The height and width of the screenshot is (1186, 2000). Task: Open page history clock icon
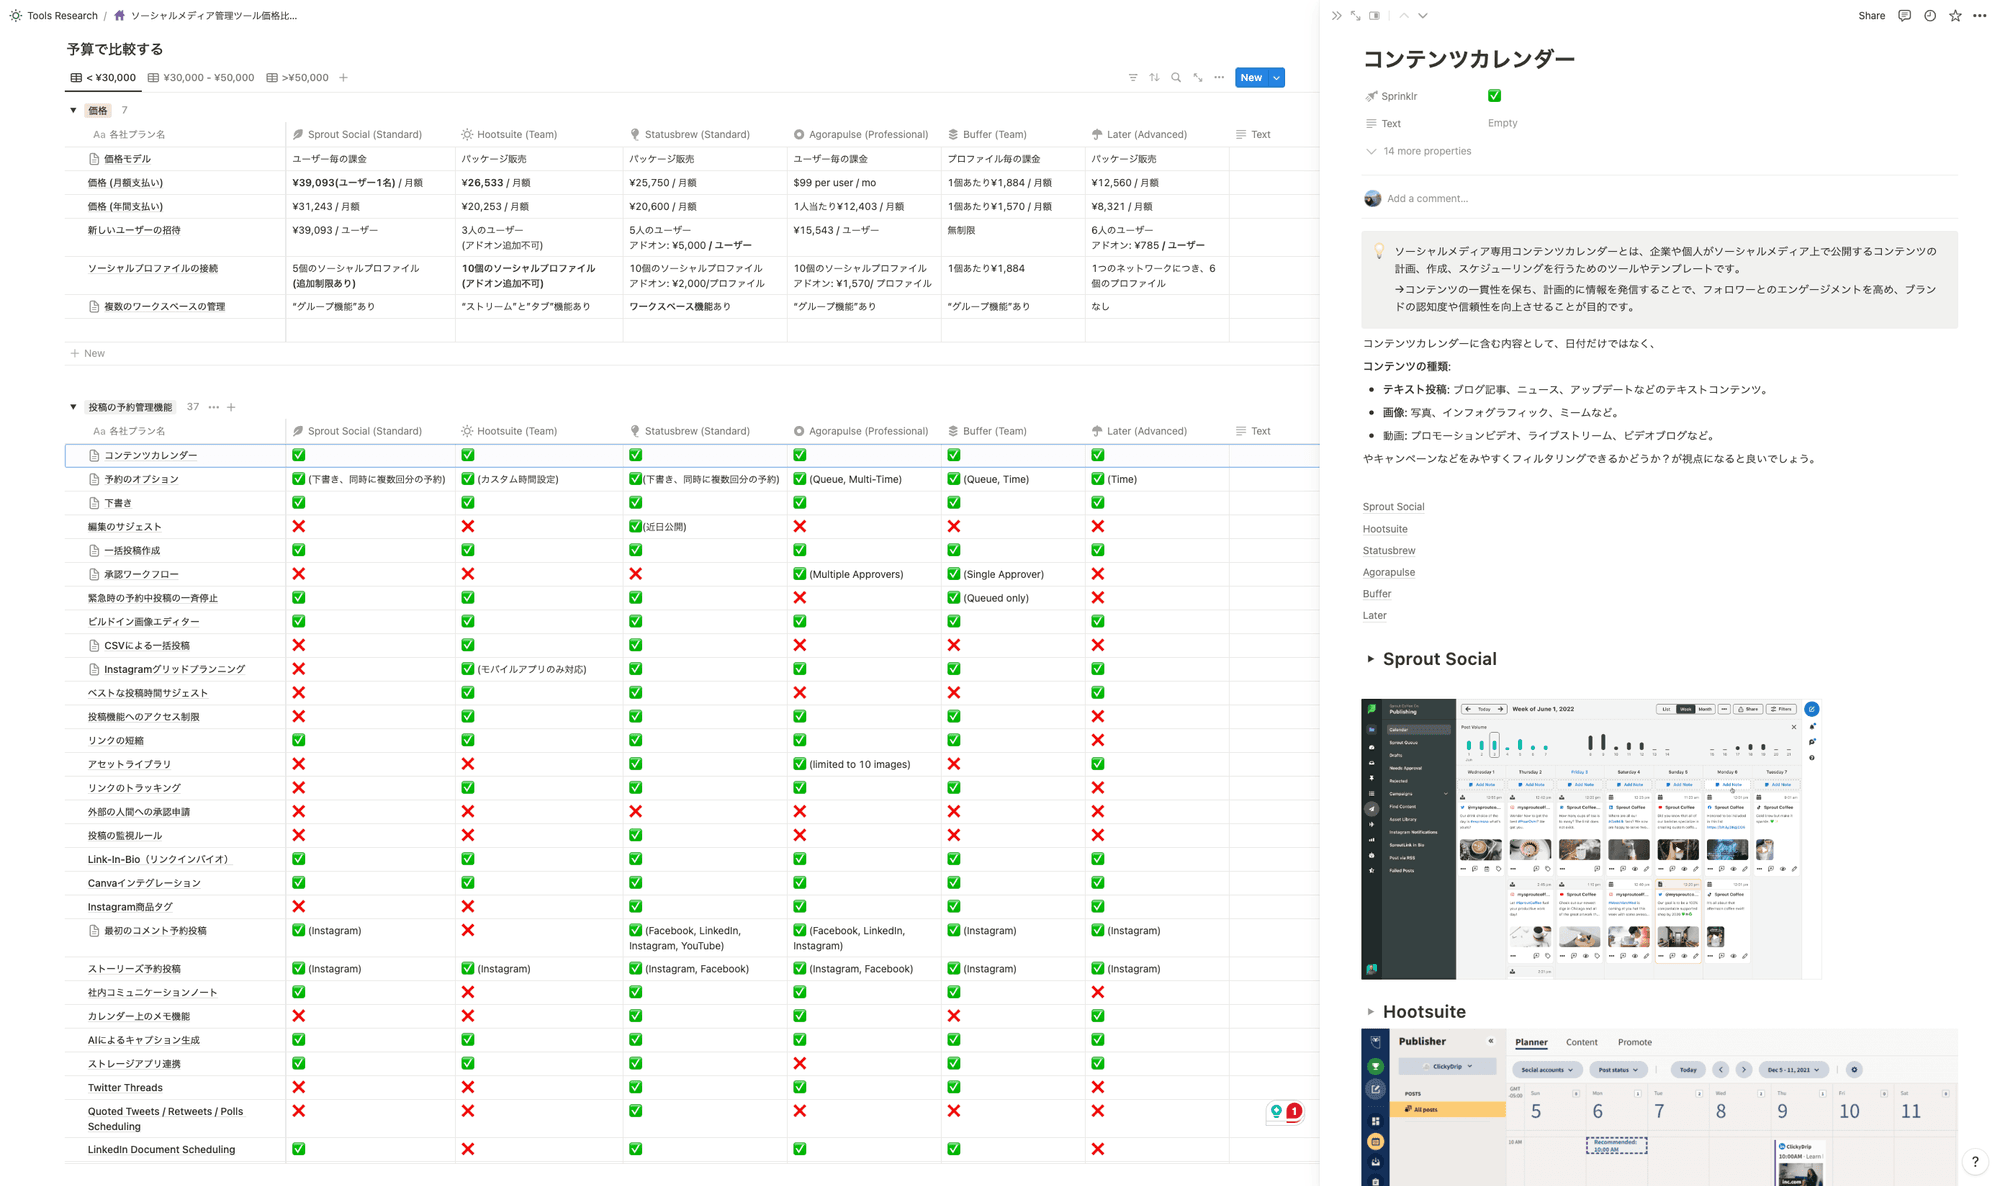pyautogui.click(x=1930, y=16)
